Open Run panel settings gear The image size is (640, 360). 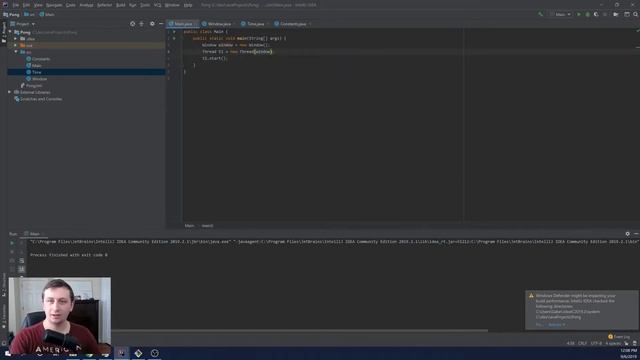pos(627,234)
